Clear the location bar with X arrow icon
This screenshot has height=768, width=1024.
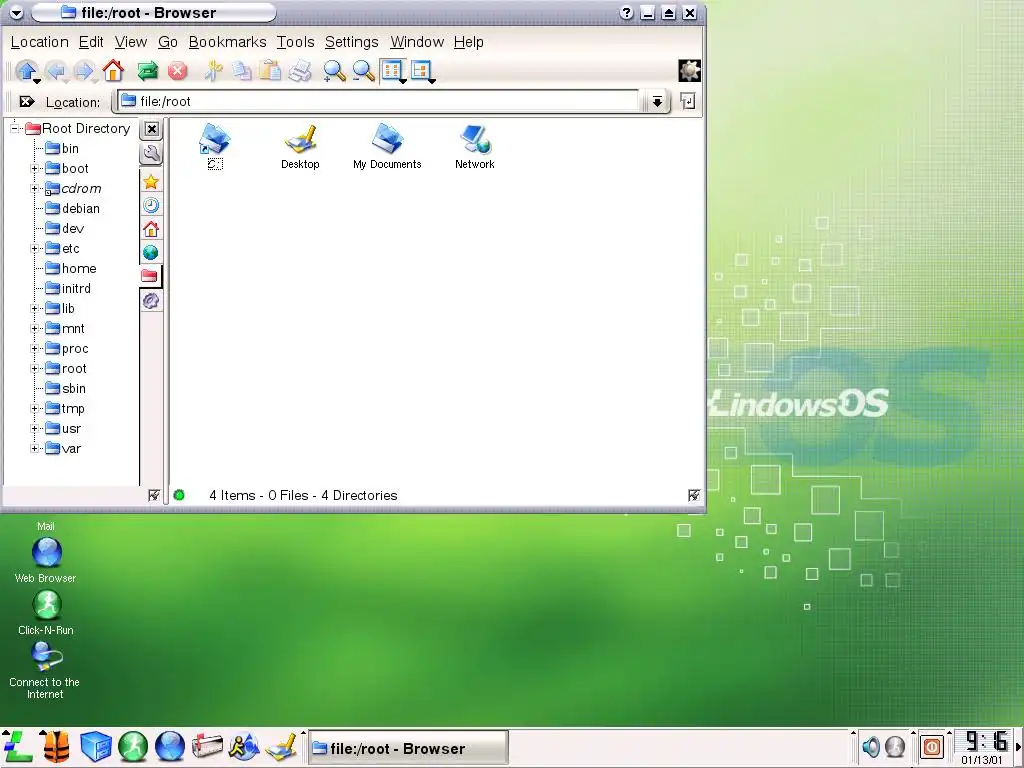tap(27, 102)
